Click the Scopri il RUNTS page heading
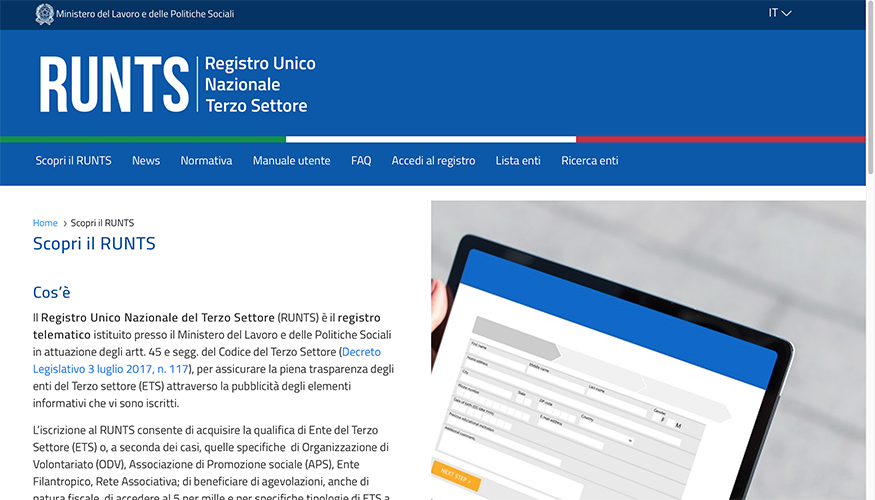 pyautogui.click(x=94, y=244)
